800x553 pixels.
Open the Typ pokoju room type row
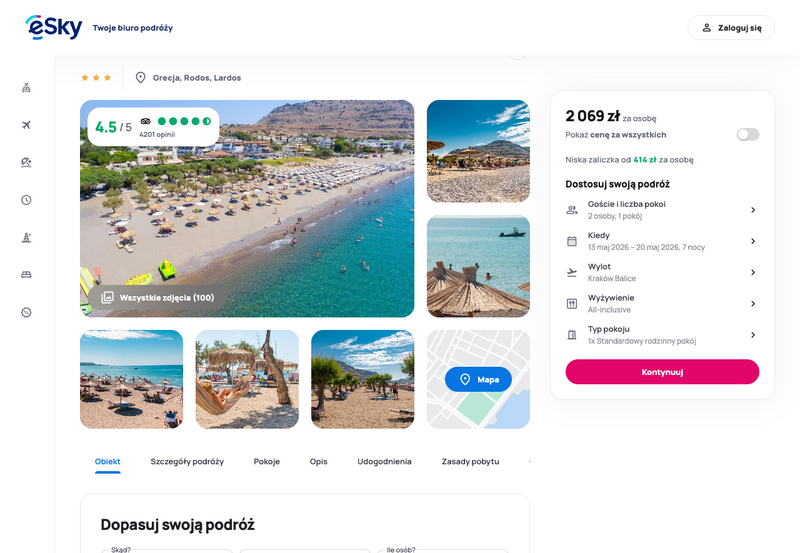click(x=662, y=335)
